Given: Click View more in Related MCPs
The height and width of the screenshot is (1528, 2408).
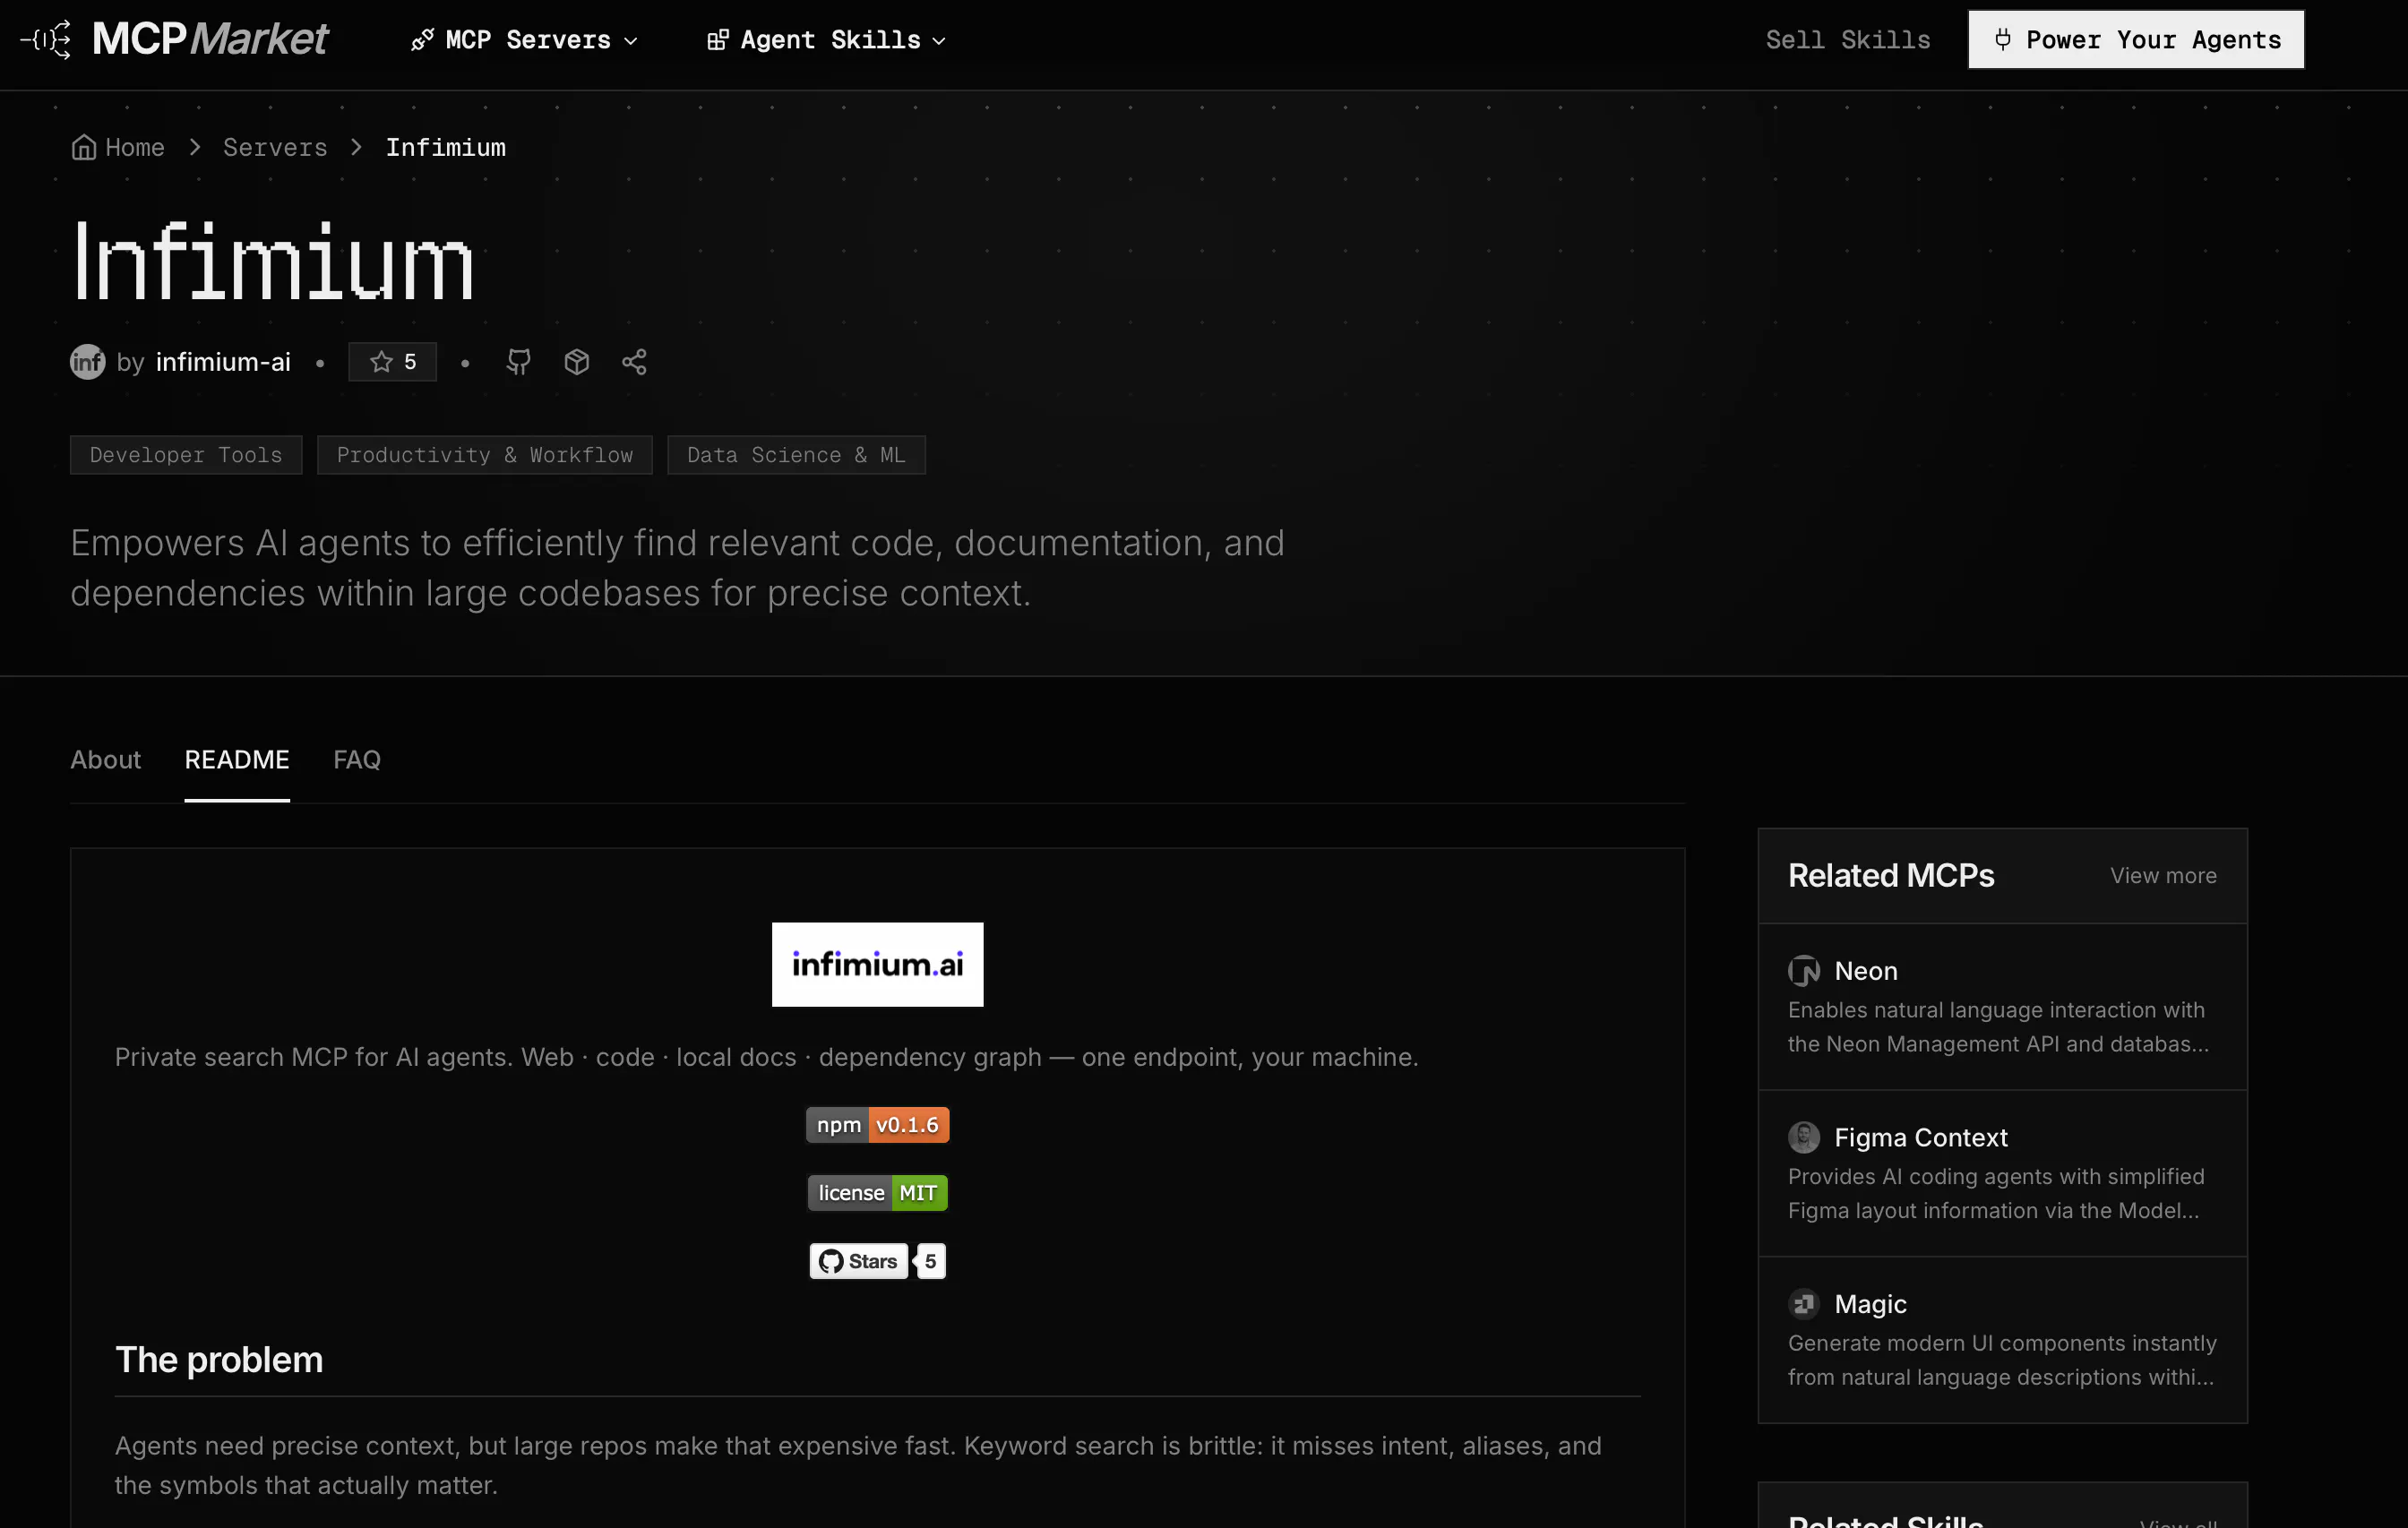Looking at the screenshot, I should point(2163,876).
